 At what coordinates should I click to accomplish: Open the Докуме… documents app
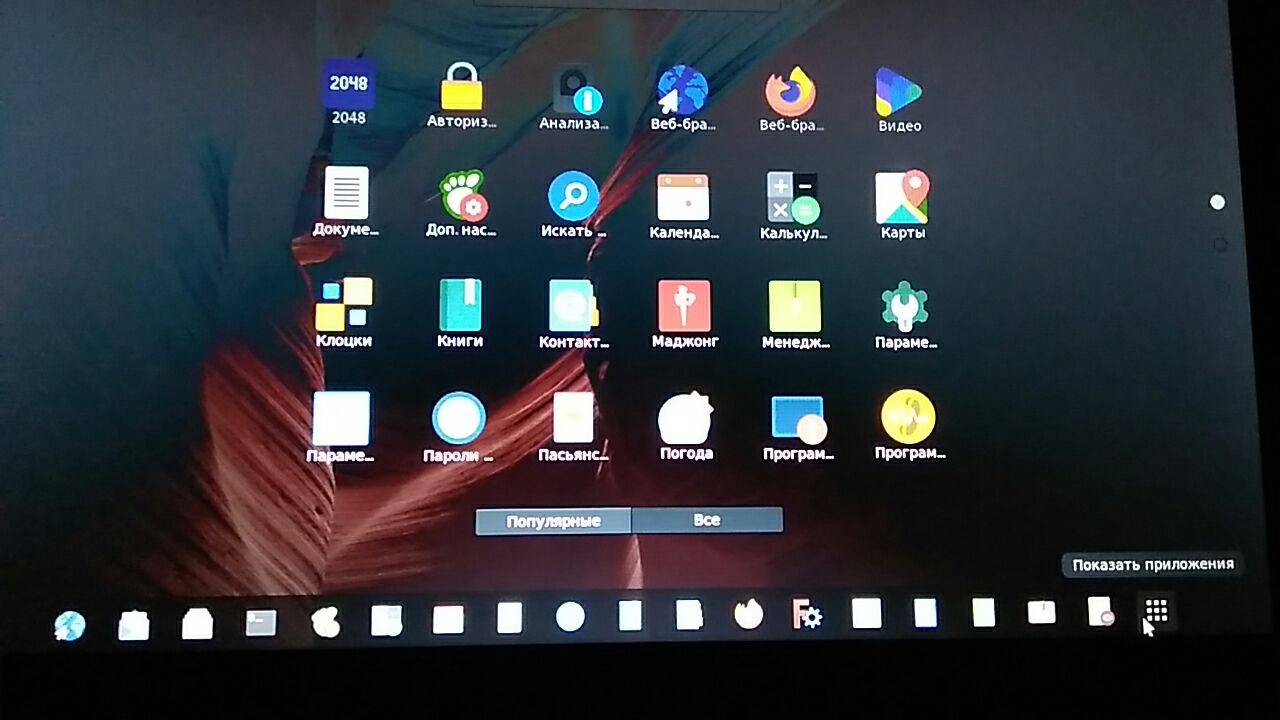tap(346, 202)
